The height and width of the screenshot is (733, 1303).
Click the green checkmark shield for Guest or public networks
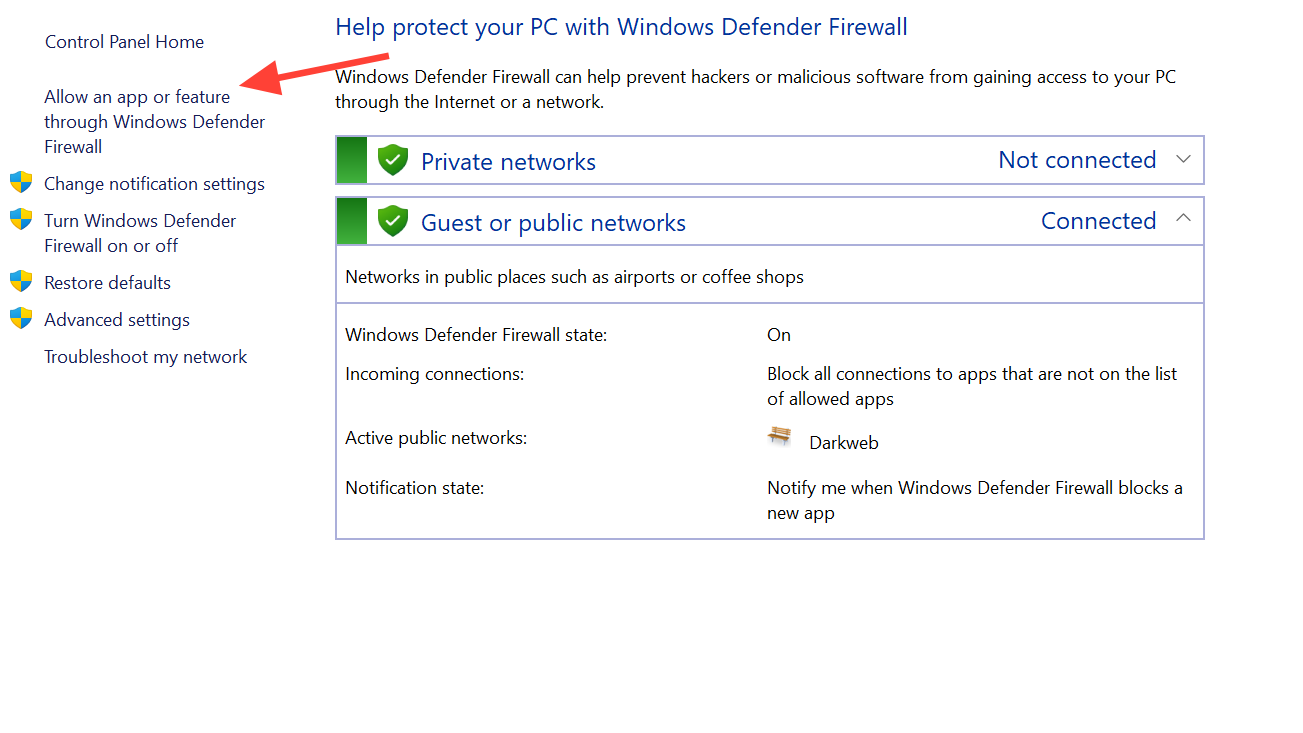tap(393, 221)
